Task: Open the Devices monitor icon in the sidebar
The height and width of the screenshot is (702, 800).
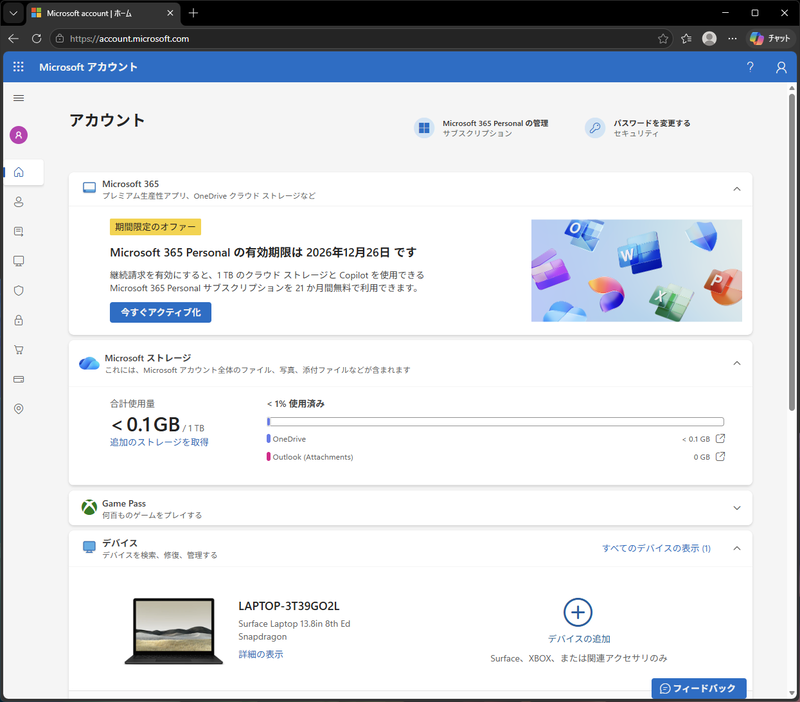Action: tap(18, 261)
